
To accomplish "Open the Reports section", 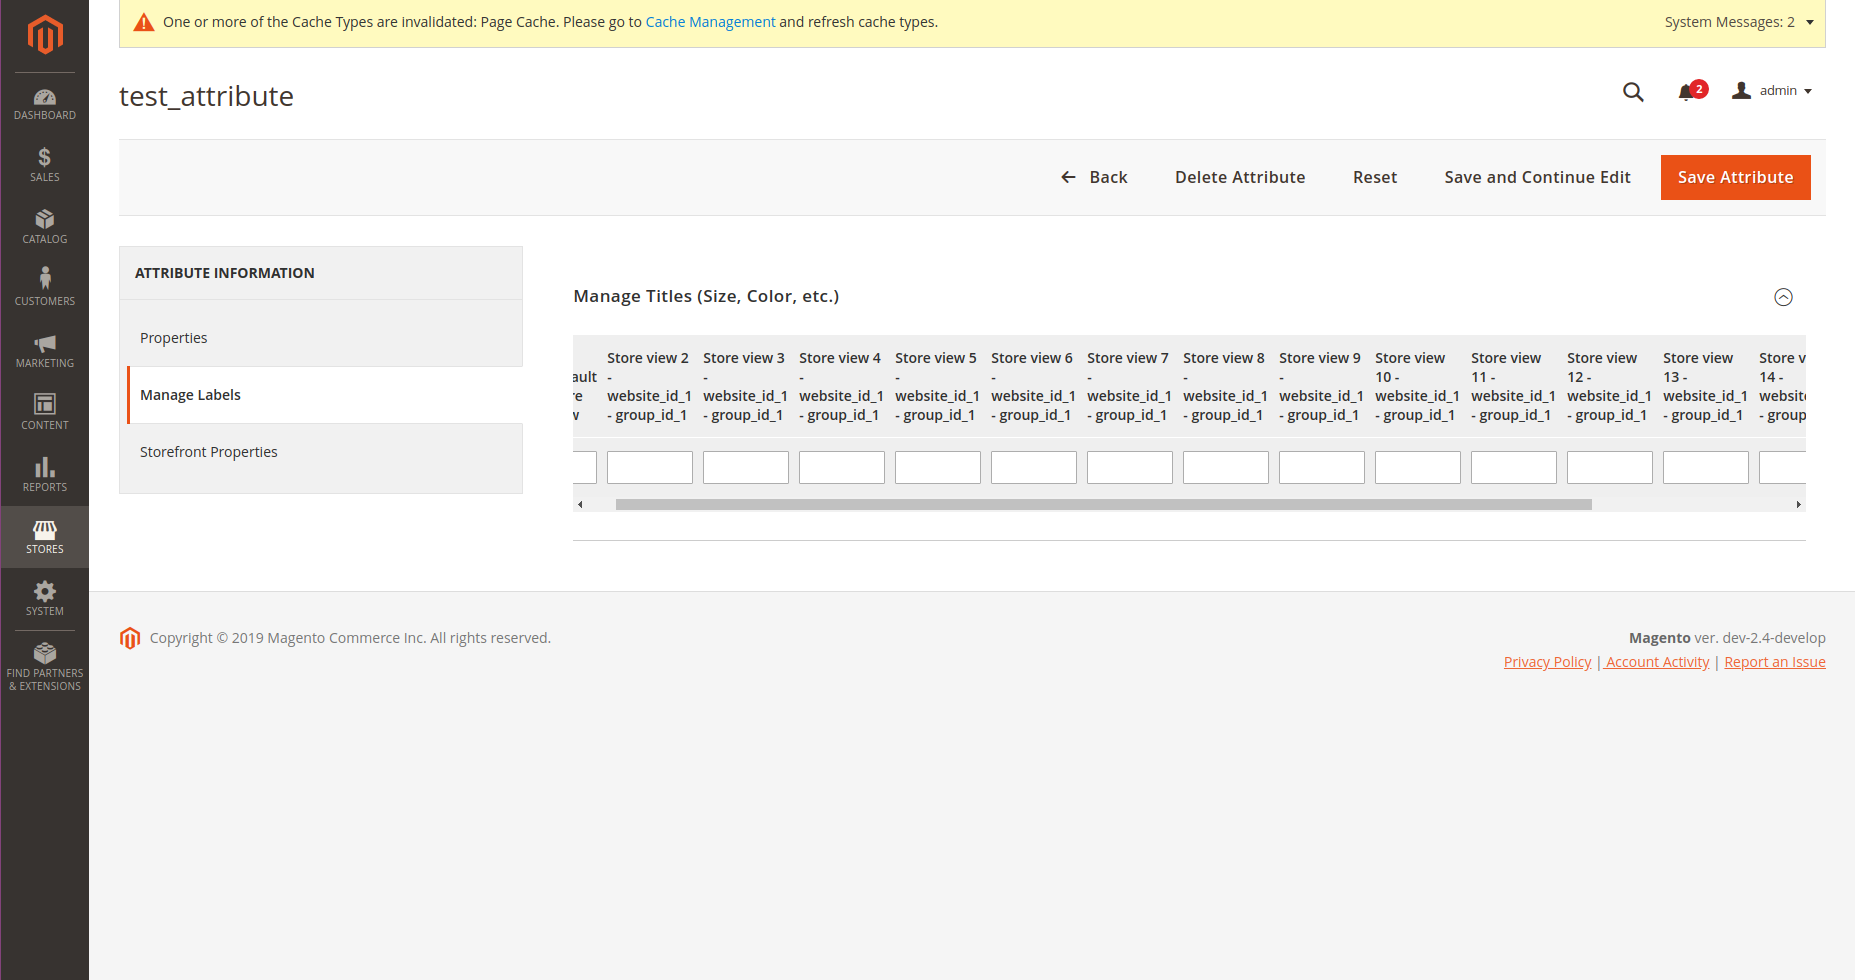I will coord(44,473).
